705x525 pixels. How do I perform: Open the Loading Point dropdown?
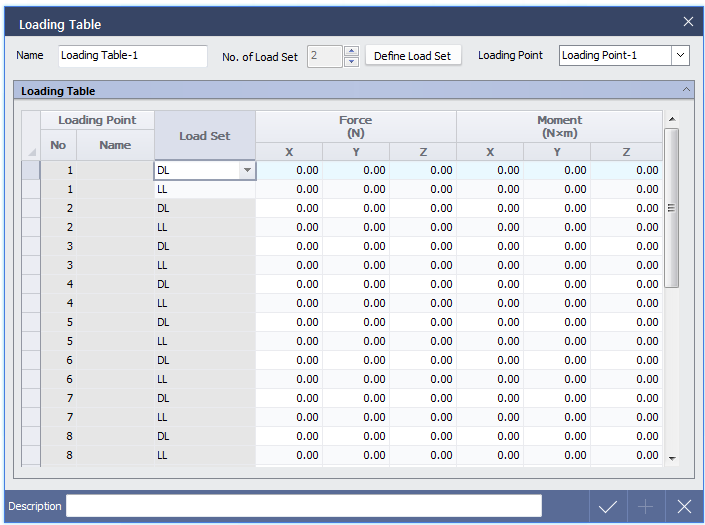pos(680,56)
